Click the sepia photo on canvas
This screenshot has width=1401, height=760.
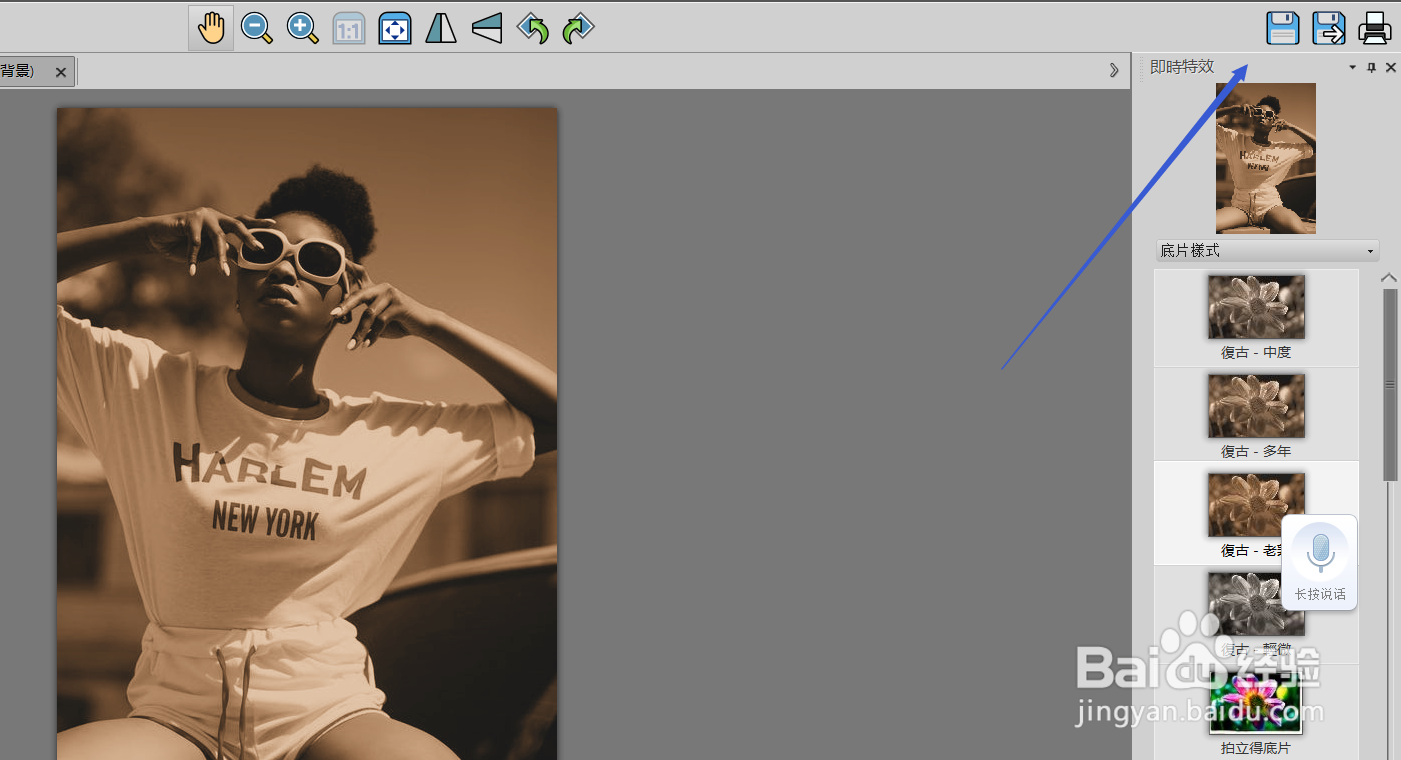point(307,434)
